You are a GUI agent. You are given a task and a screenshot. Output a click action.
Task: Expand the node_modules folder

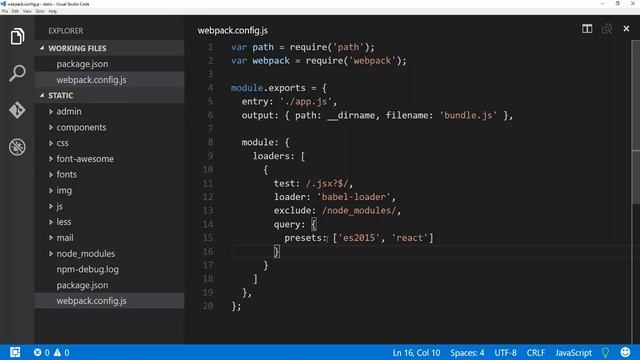[x=51, y=254]
